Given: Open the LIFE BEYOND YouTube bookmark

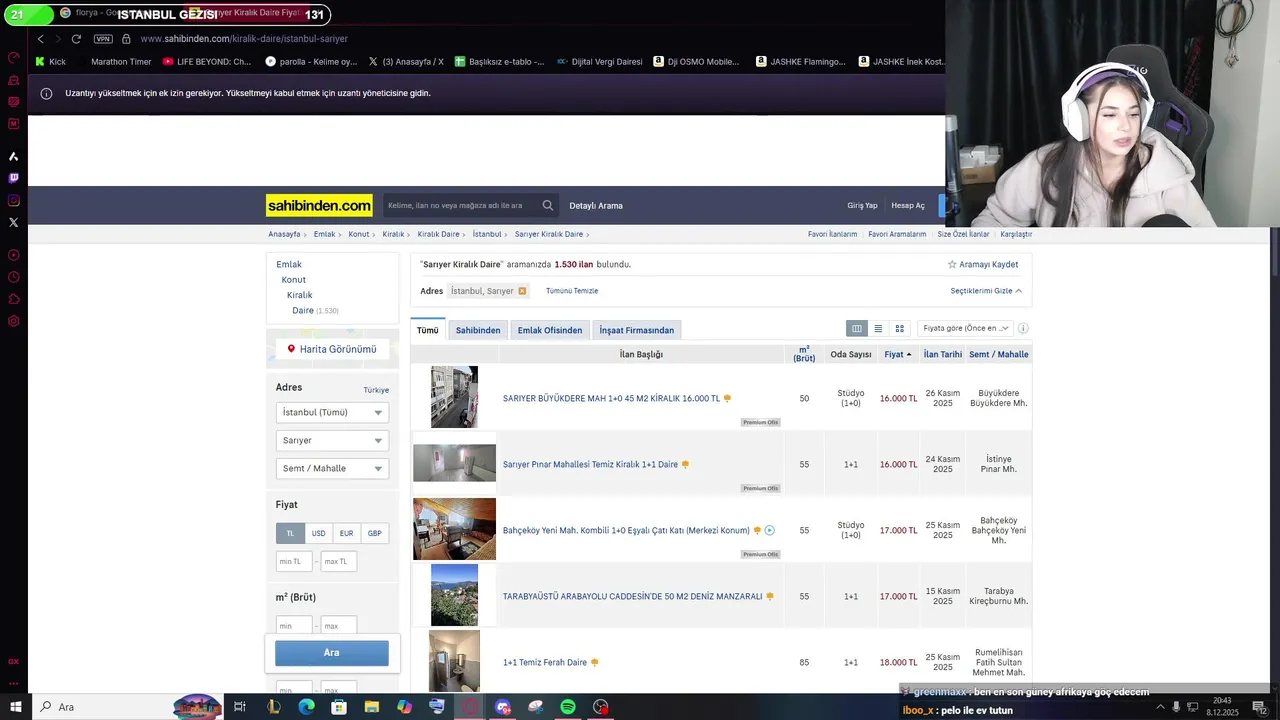Looking at the screenshot, I should [207, 61].
